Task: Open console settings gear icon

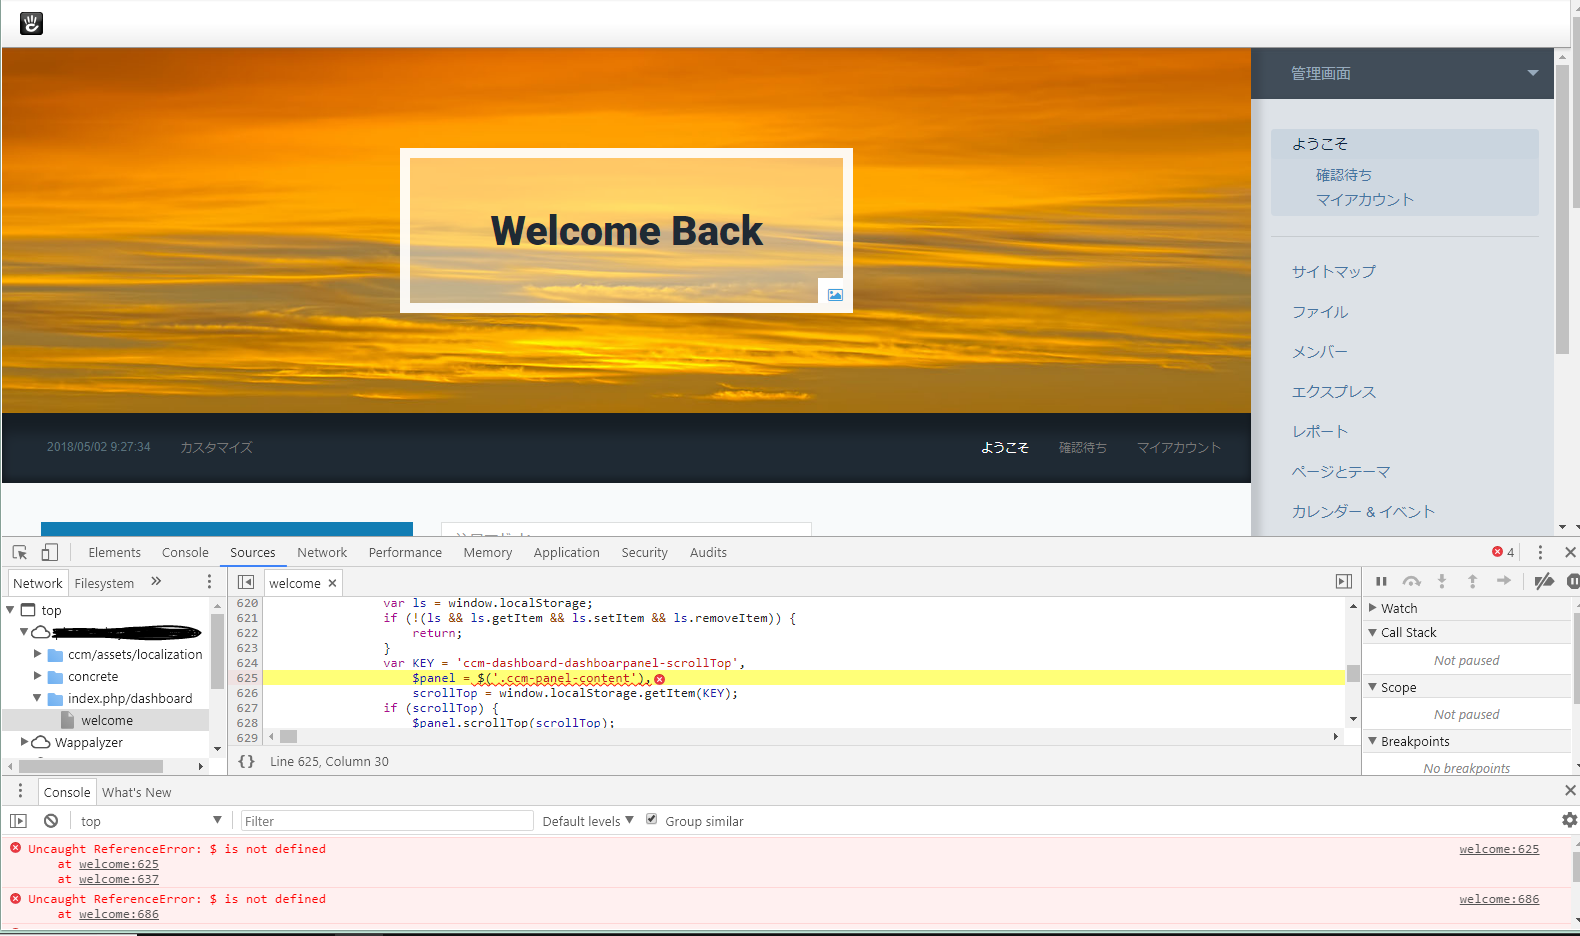Action: coord(1569,820)
